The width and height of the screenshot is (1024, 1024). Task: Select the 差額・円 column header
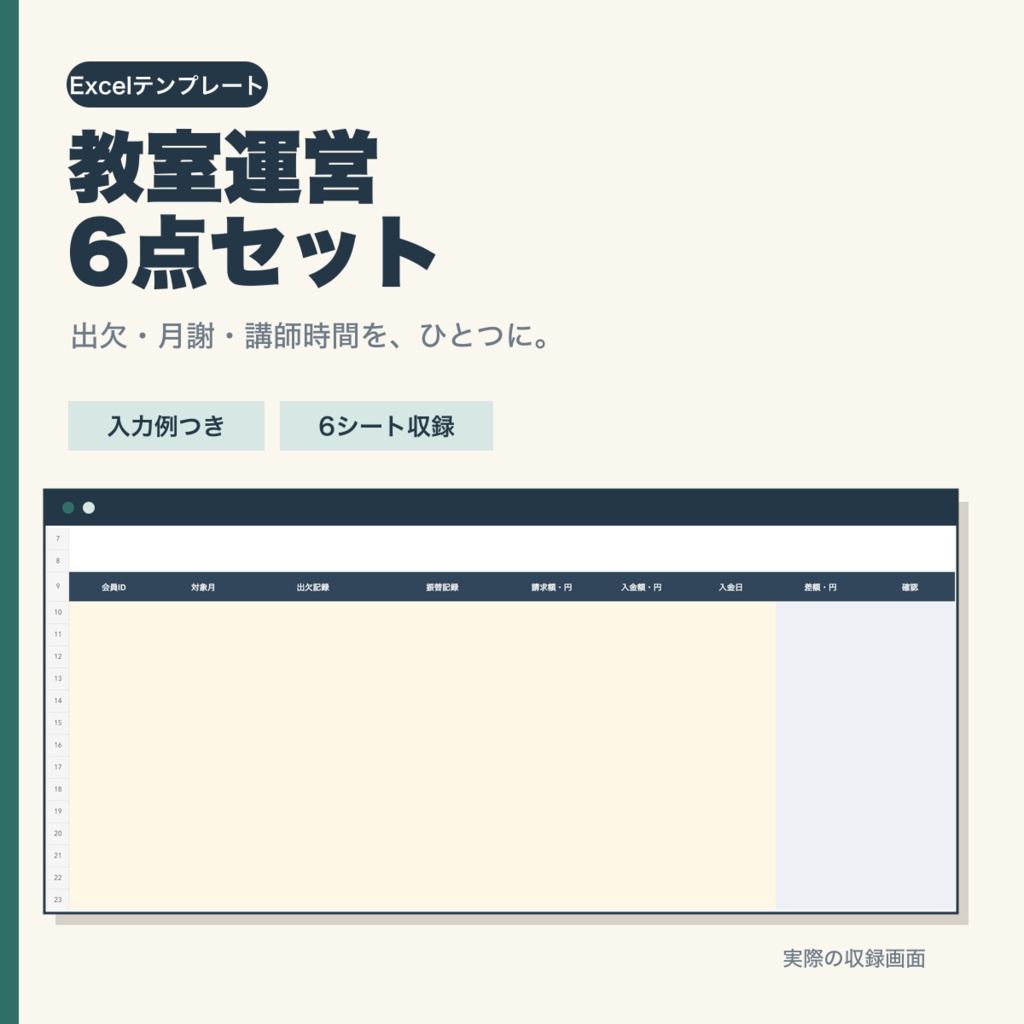[x=820, y=587]
